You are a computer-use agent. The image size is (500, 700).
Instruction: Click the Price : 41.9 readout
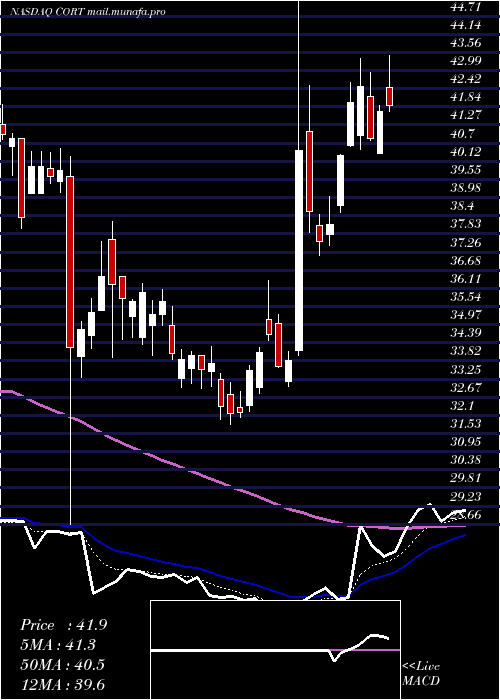tap(63, 625)
